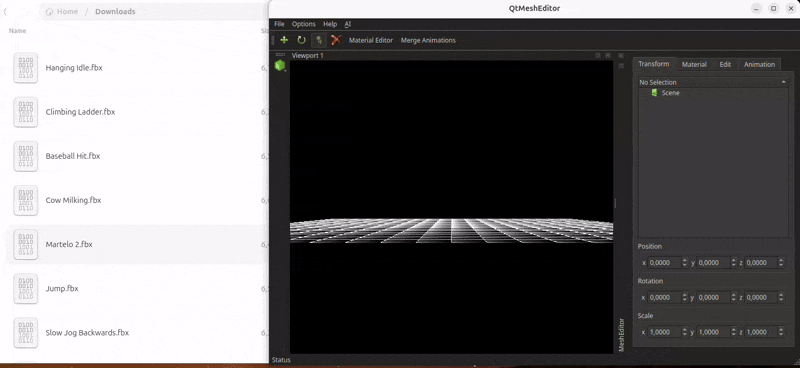Click Scale x spinbox stepper arrows
The height and width of the screenshot is (368, 800).
click(x=685, y=332)
